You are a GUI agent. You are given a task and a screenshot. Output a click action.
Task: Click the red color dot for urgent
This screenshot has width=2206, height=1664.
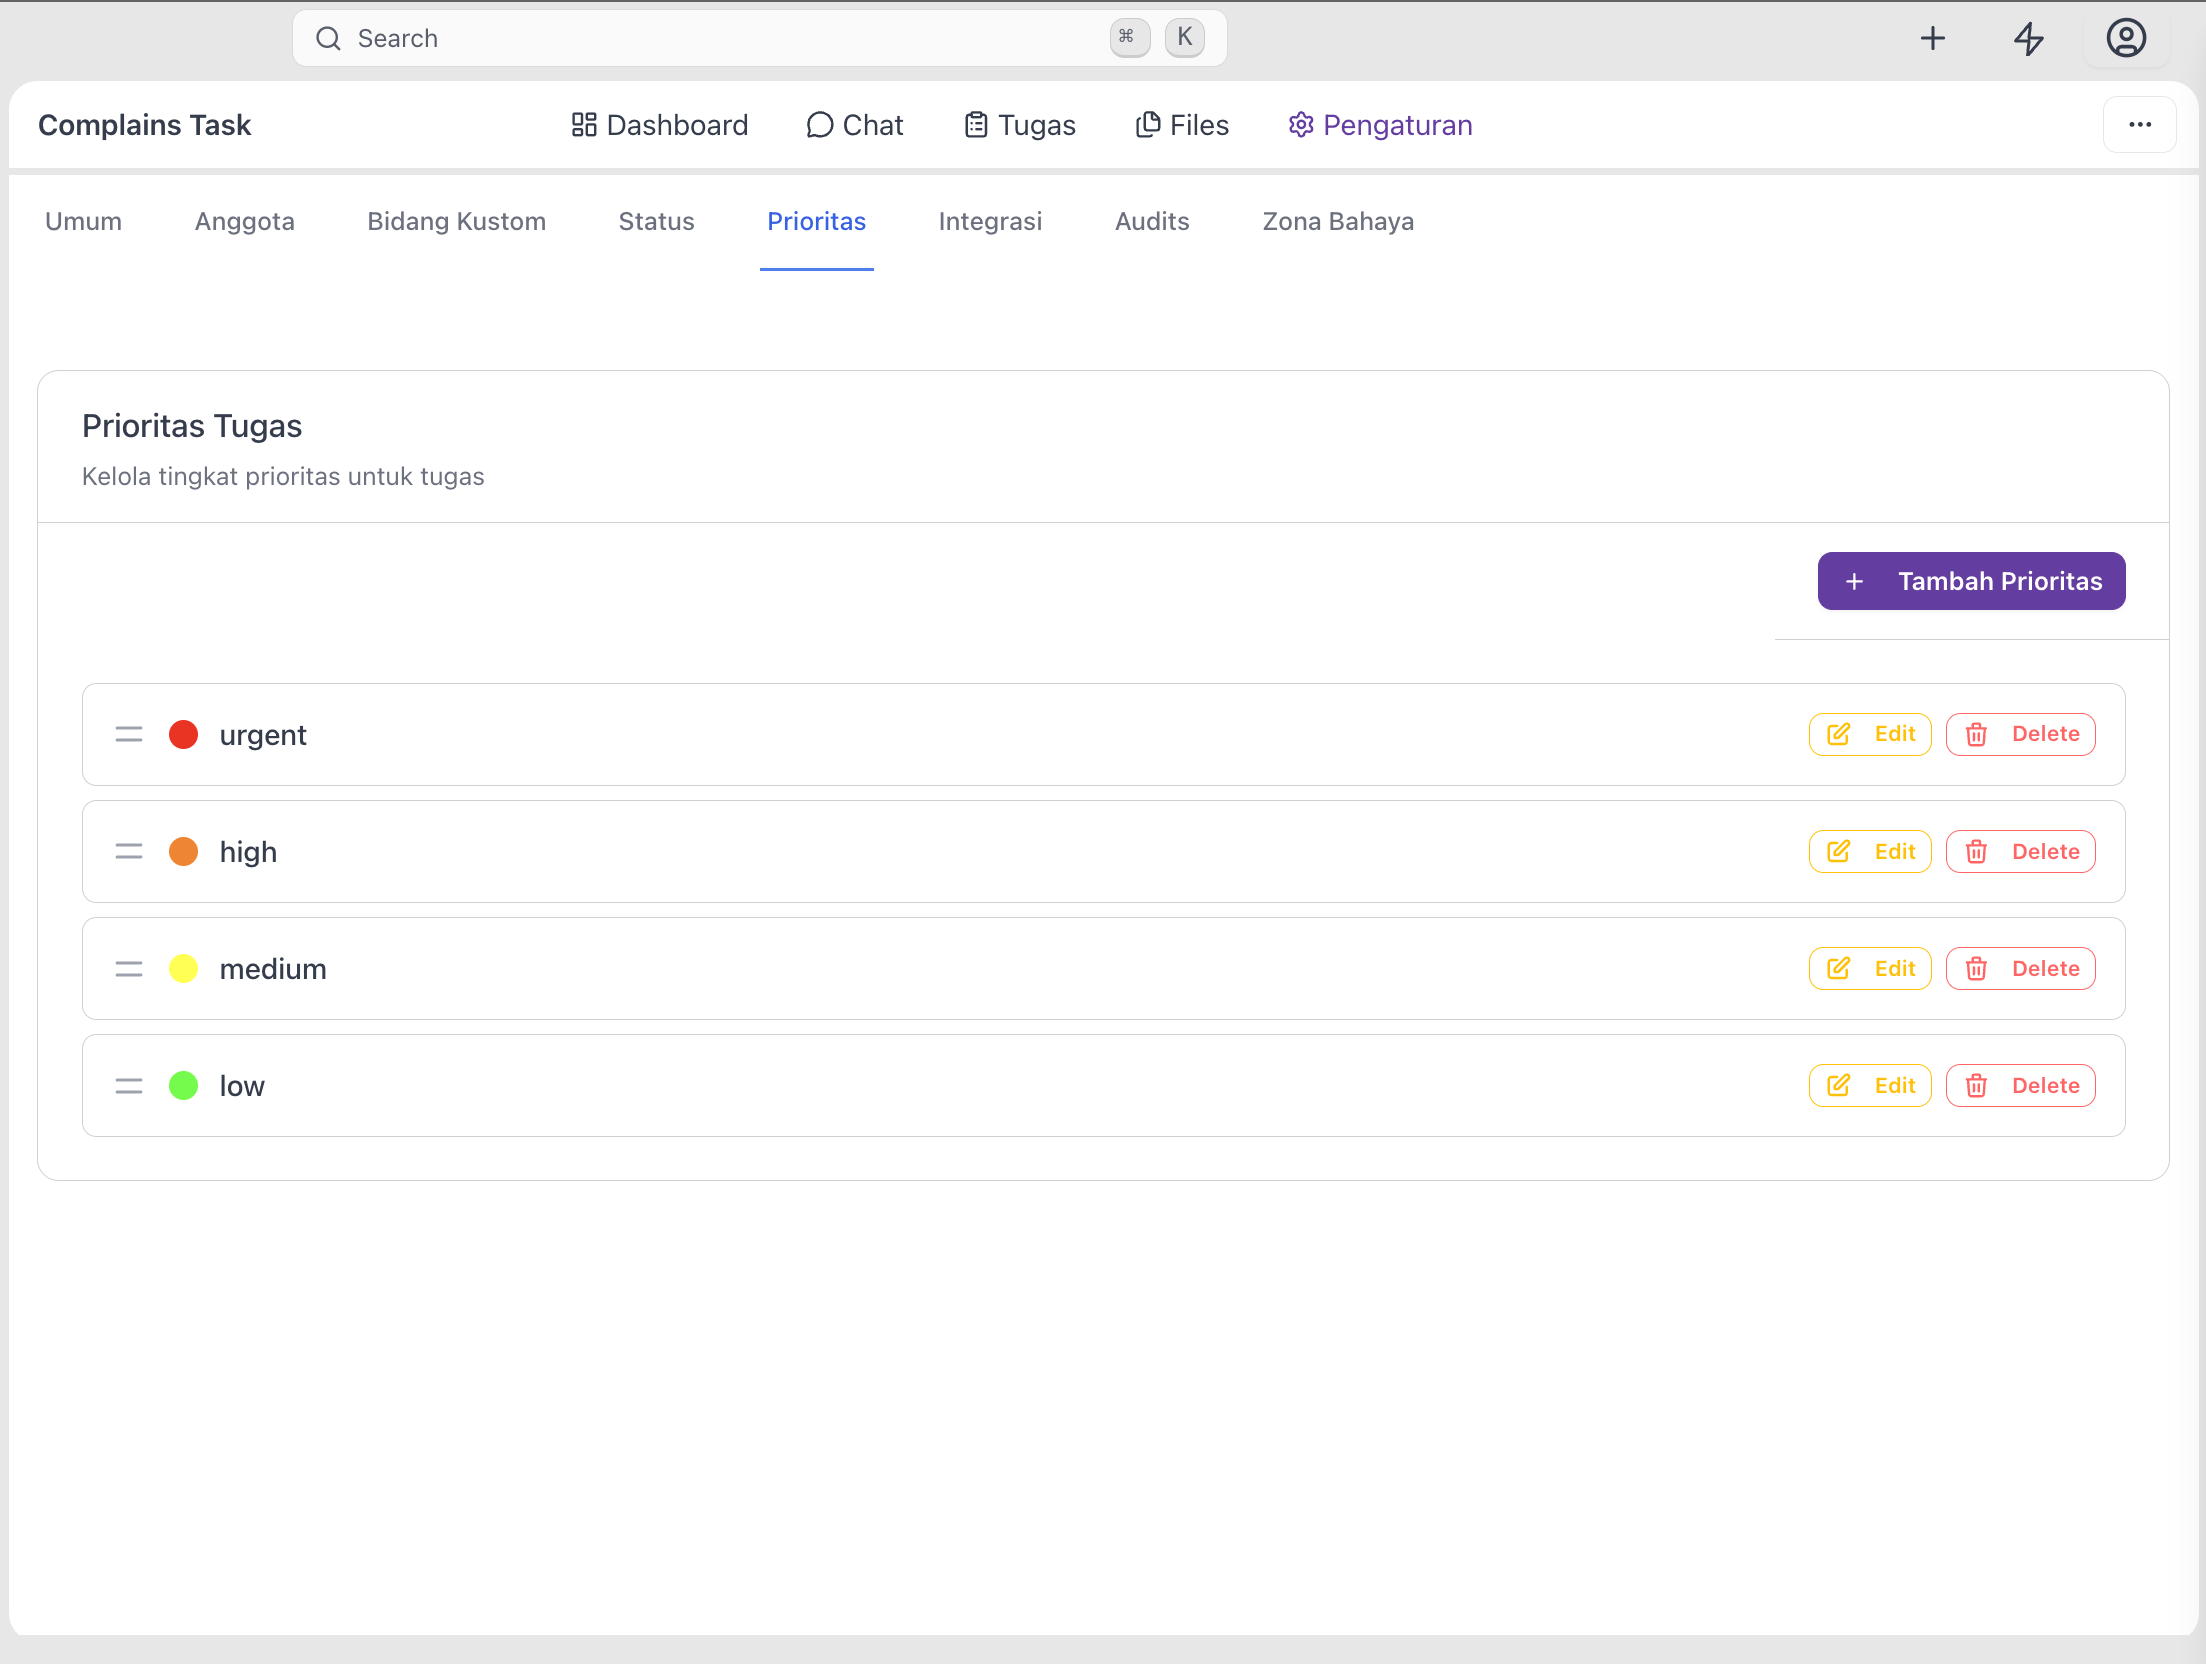tap(184, 735)
